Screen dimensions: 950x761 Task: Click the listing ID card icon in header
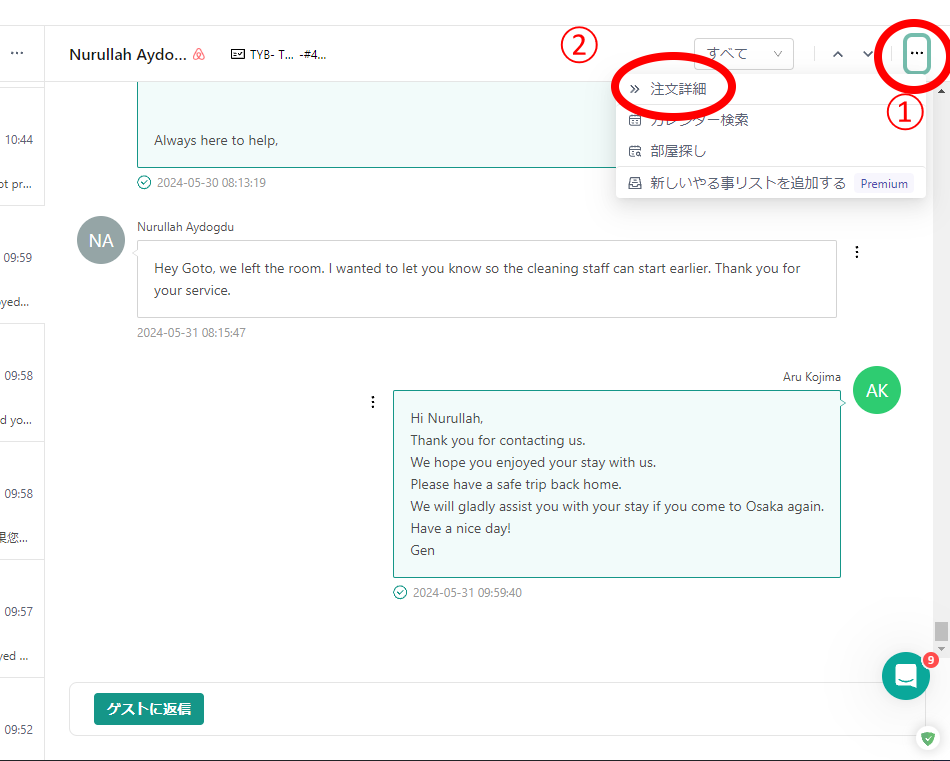[238, 54]
